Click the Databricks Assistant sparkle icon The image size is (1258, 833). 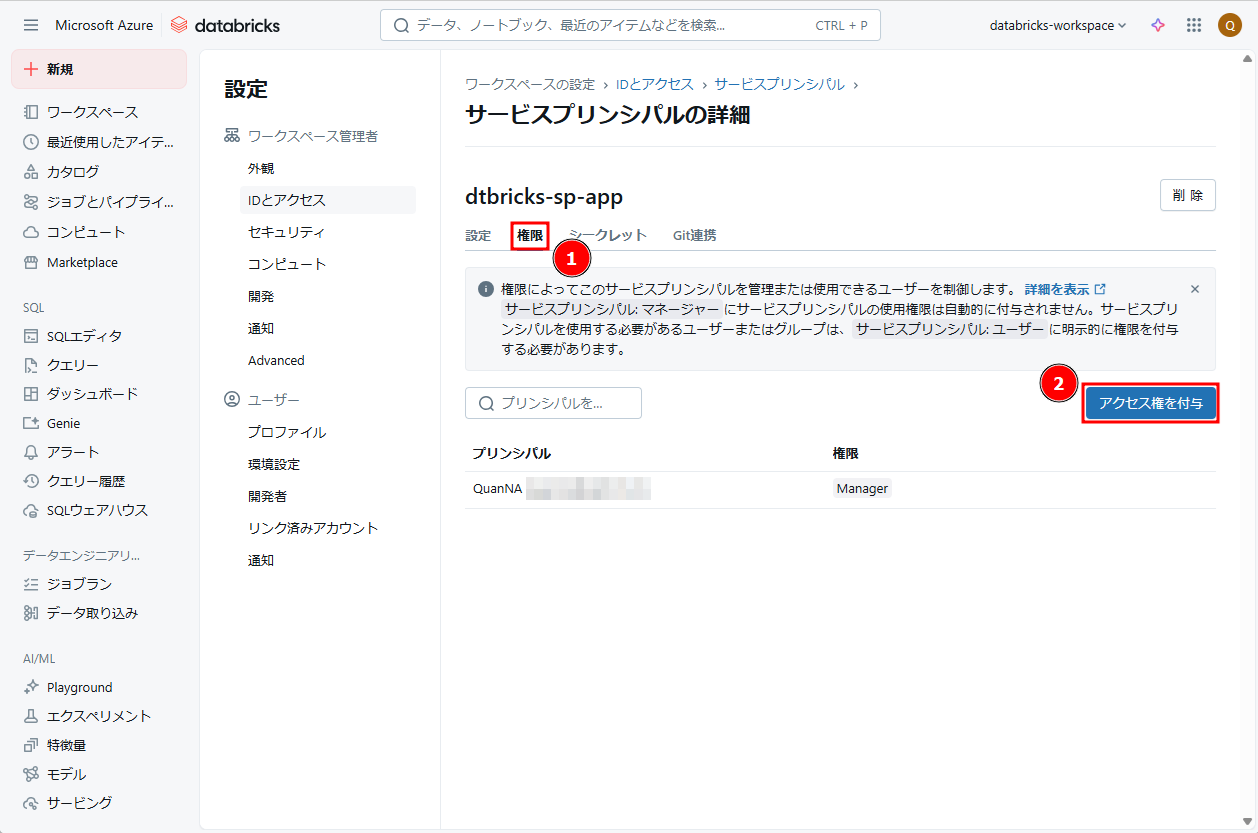click(1158, 25)
